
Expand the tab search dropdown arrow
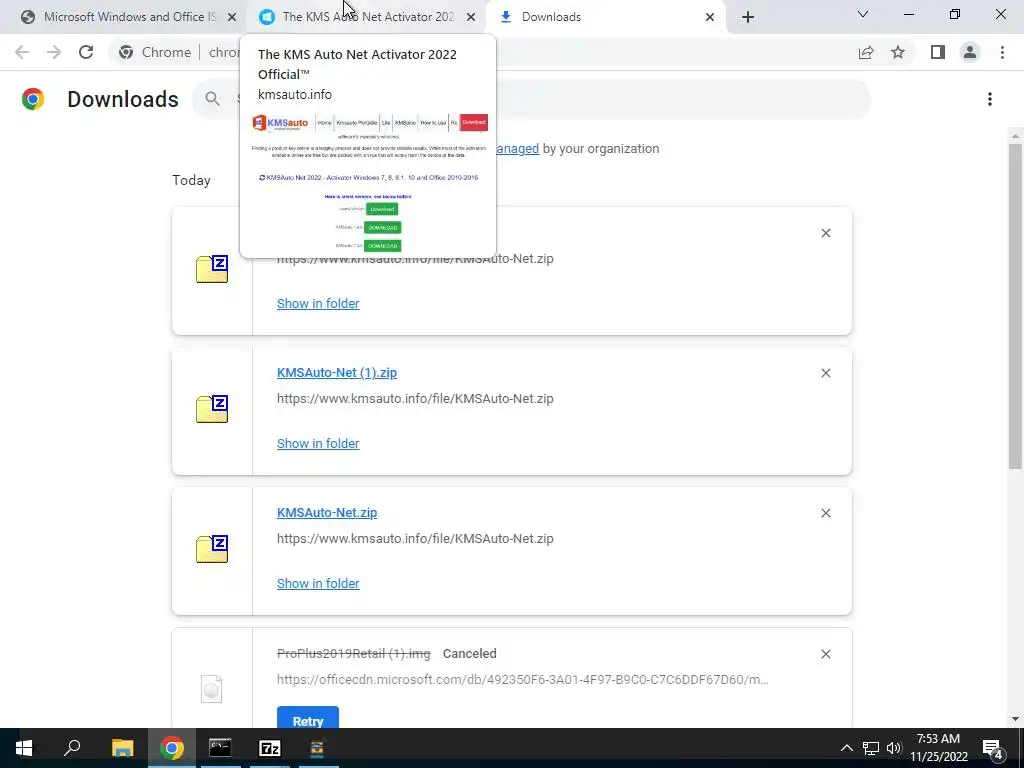click(x=863, y=14)
